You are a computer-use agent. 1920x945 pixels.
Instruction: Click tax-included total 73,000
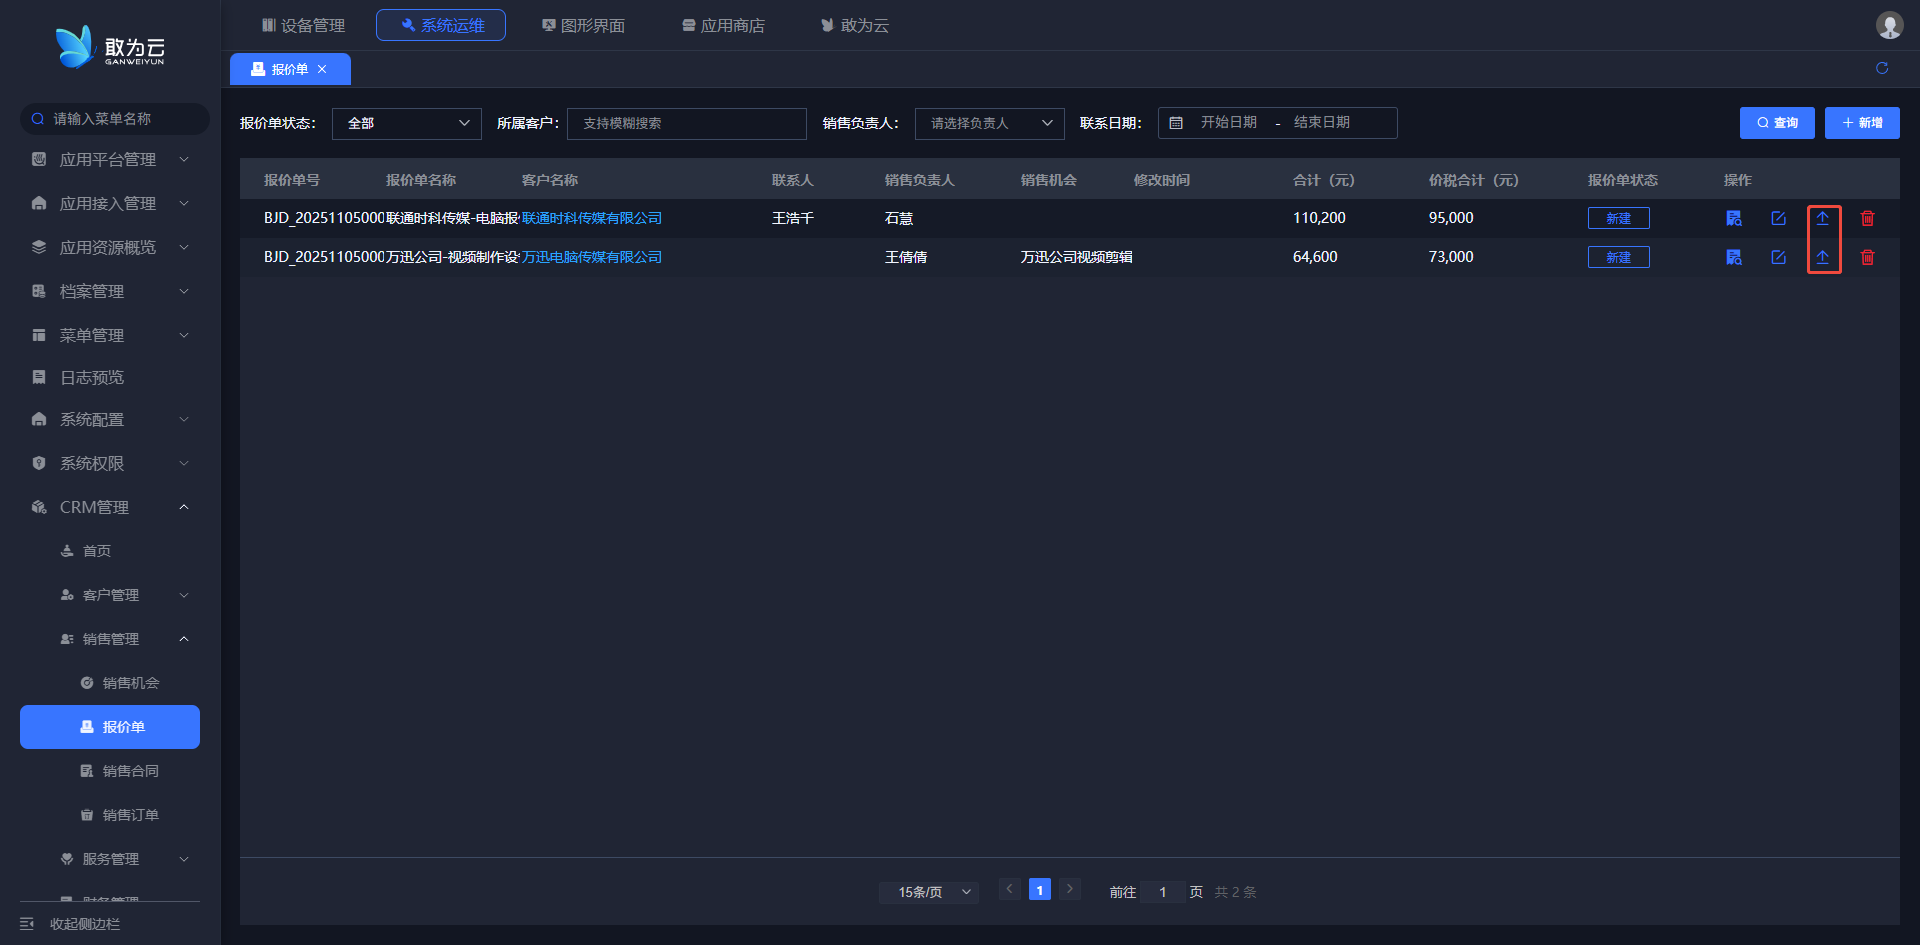click(x=1451, y=257)
